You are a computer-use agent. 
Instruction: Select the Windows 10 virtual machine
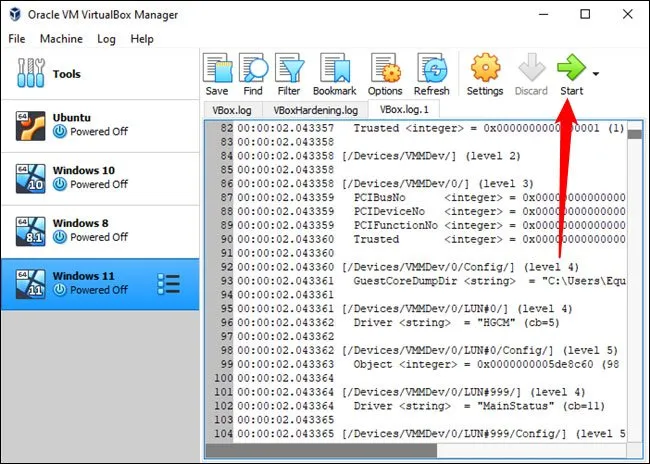(x=100, y=177)
